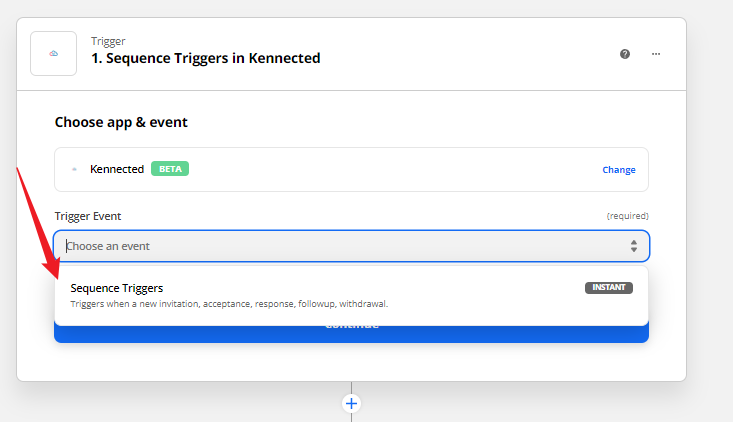
Task: Click the trigger step header bar
Action: tap(352, 54)
